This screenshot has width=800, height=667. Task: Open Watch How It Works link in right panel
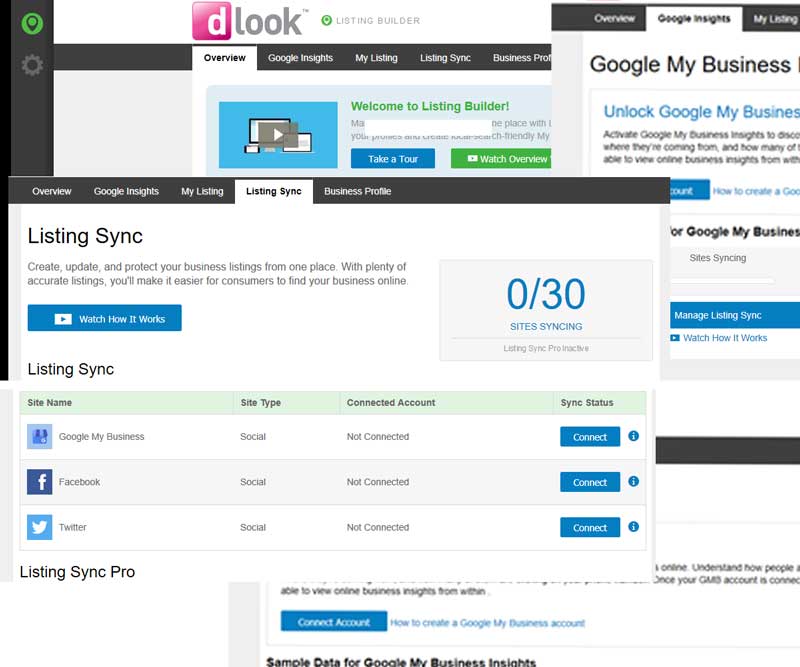point(725,338)
